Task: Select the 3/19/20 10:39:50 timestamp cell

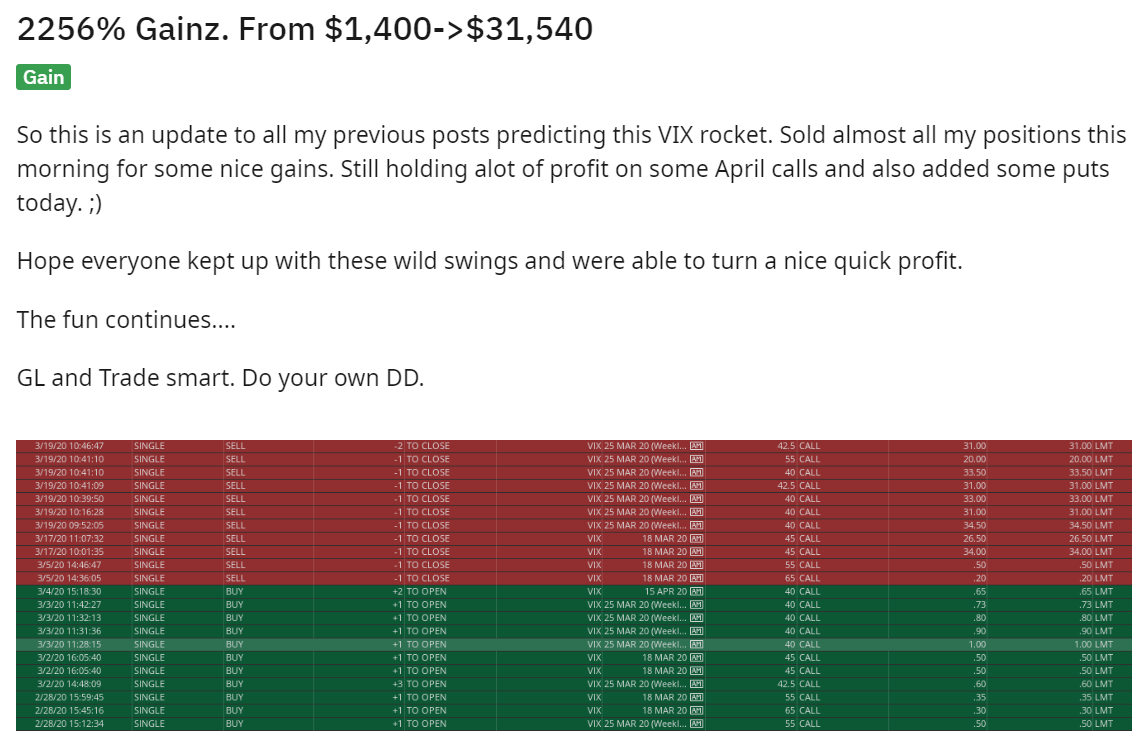Action: [70, 499]
